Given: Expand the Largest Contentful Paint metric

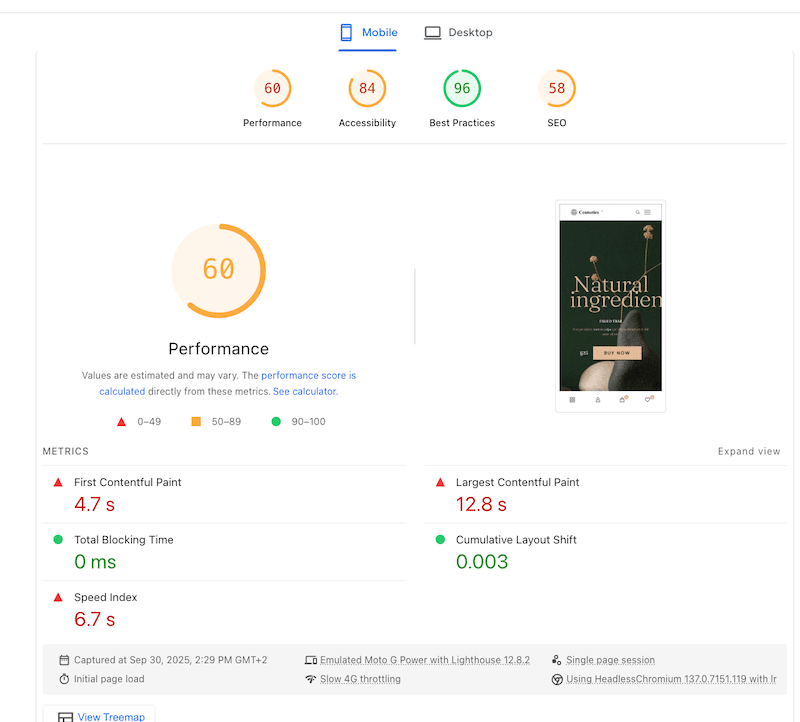Looking at the screenshot, I should 517,482.
